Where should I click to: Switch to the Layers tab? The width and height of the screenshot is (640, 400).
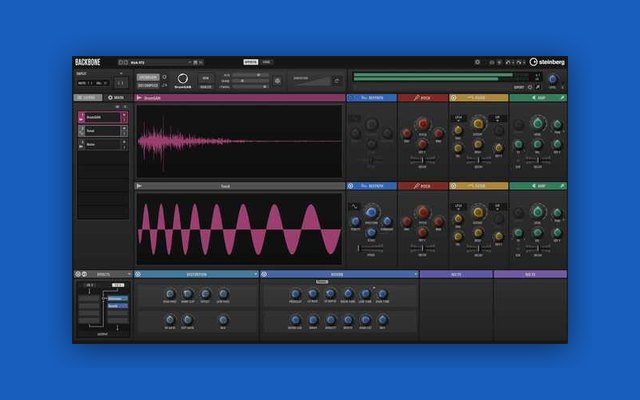click(x=88, y=98)
